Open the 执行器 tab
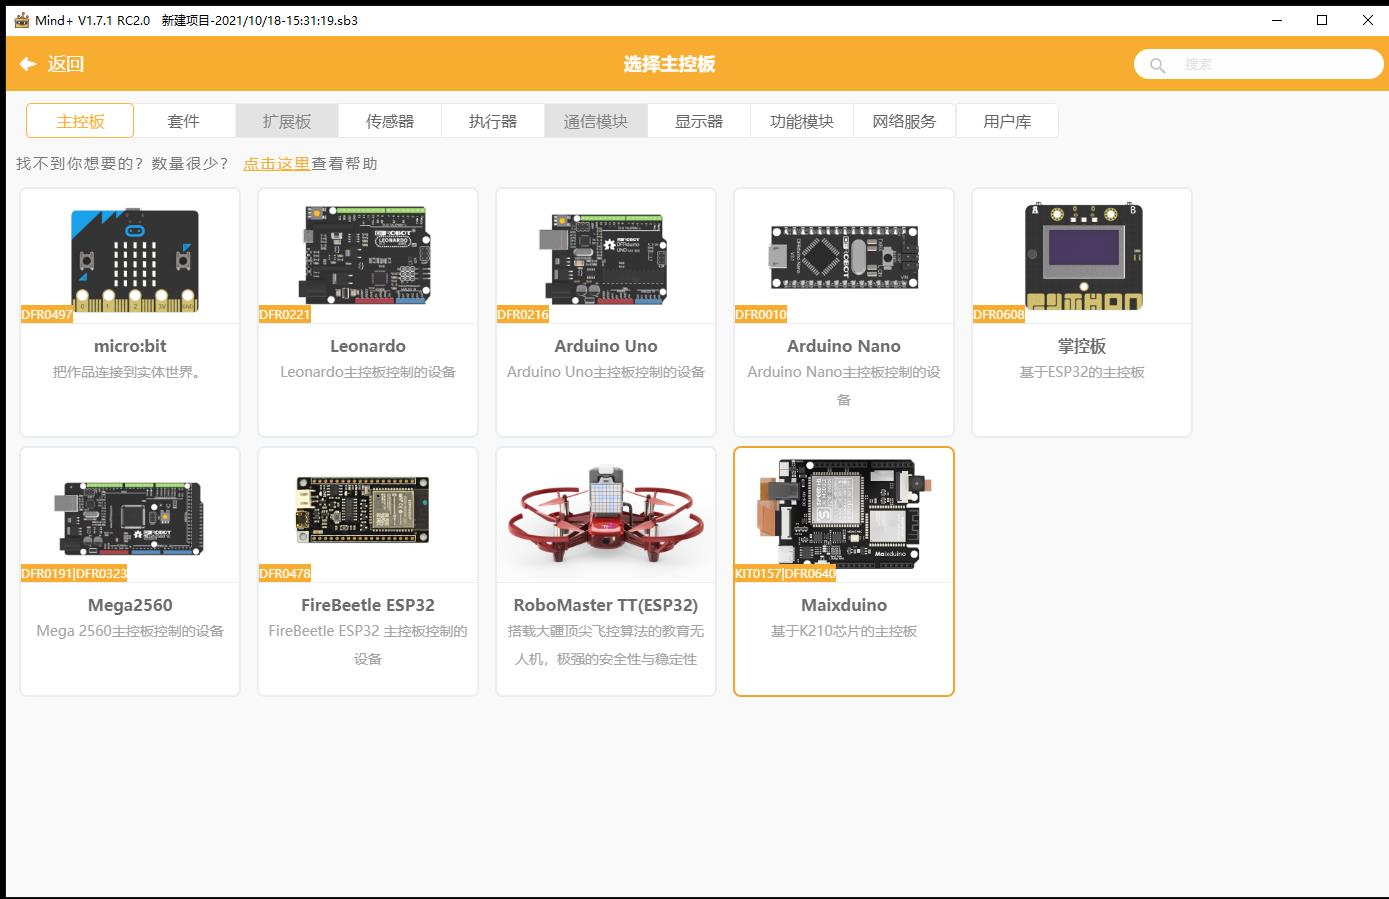This screenshot has height=899, width=1389. pyautogui.click(x=493, y=121)
